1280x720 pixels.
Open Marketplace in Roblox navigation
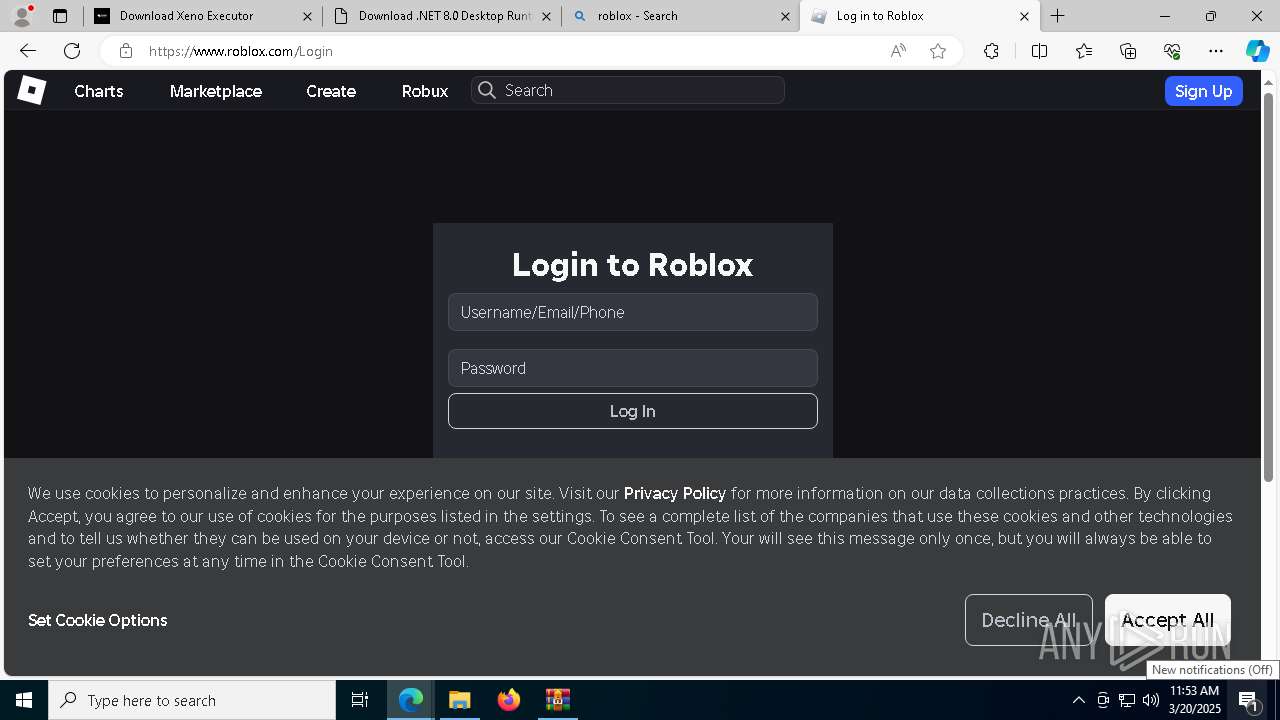216,91
